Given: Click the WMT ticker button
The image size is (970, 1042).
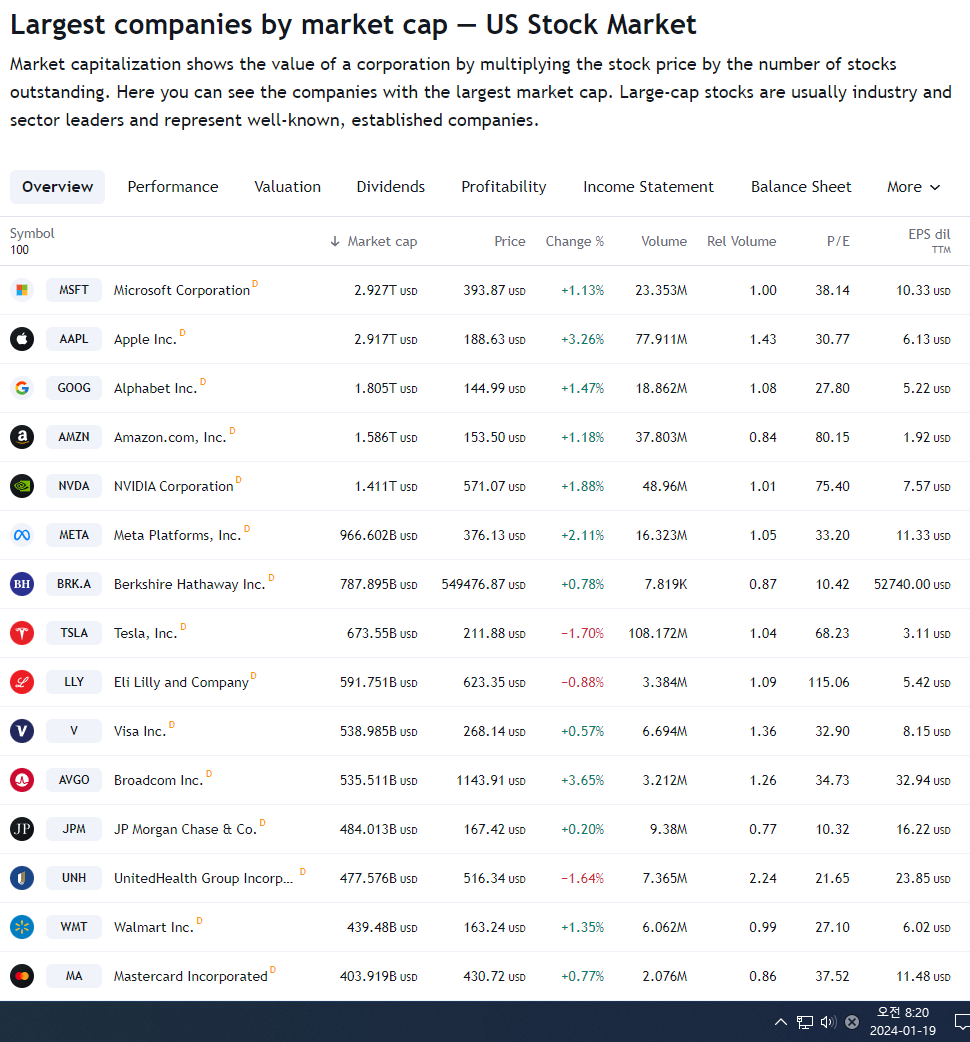Looking at the screenshot, I should pos(74,926).
